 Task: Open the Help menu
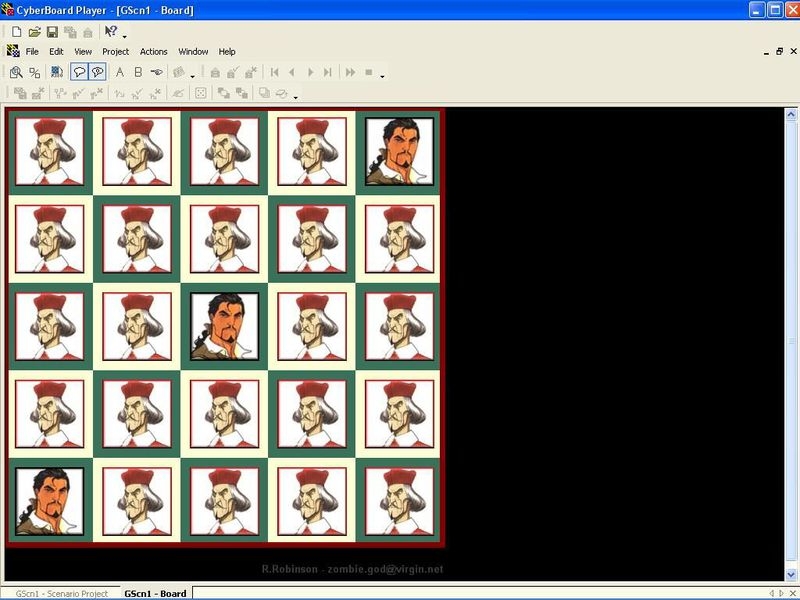tap(227, 52)
